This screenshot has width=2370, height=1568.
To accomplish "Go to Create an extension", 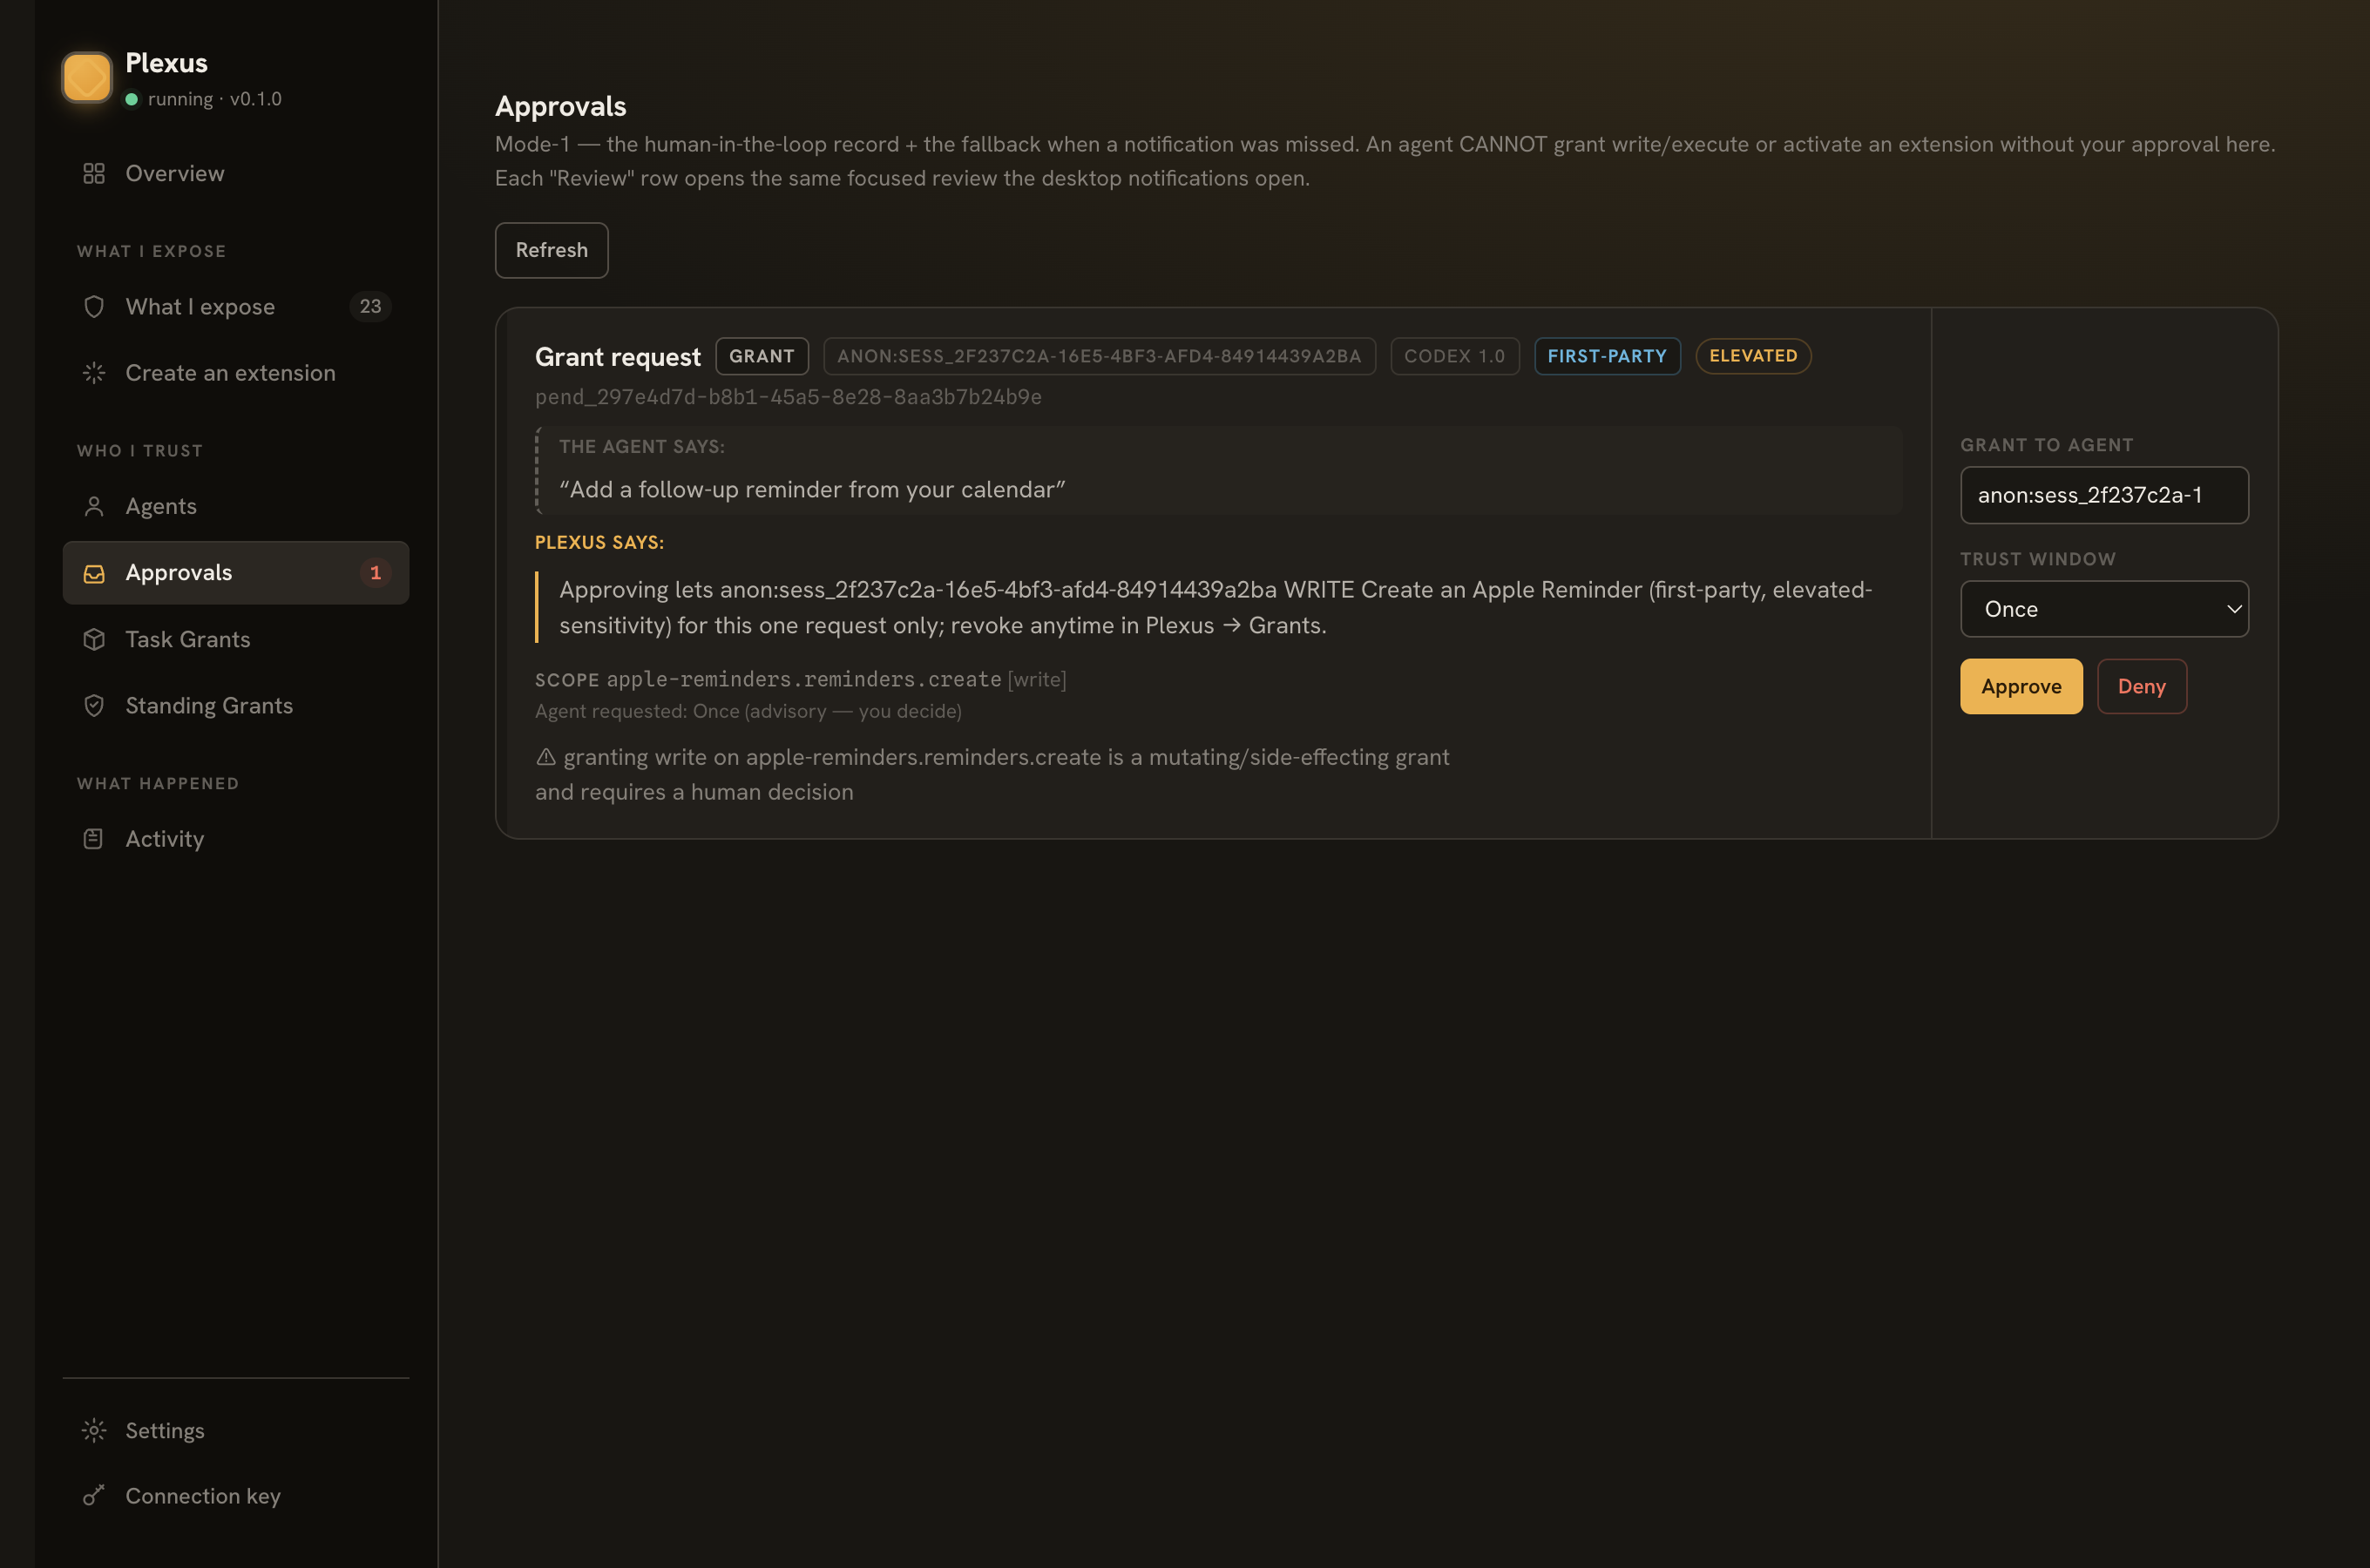I will [x=236, y=373].
